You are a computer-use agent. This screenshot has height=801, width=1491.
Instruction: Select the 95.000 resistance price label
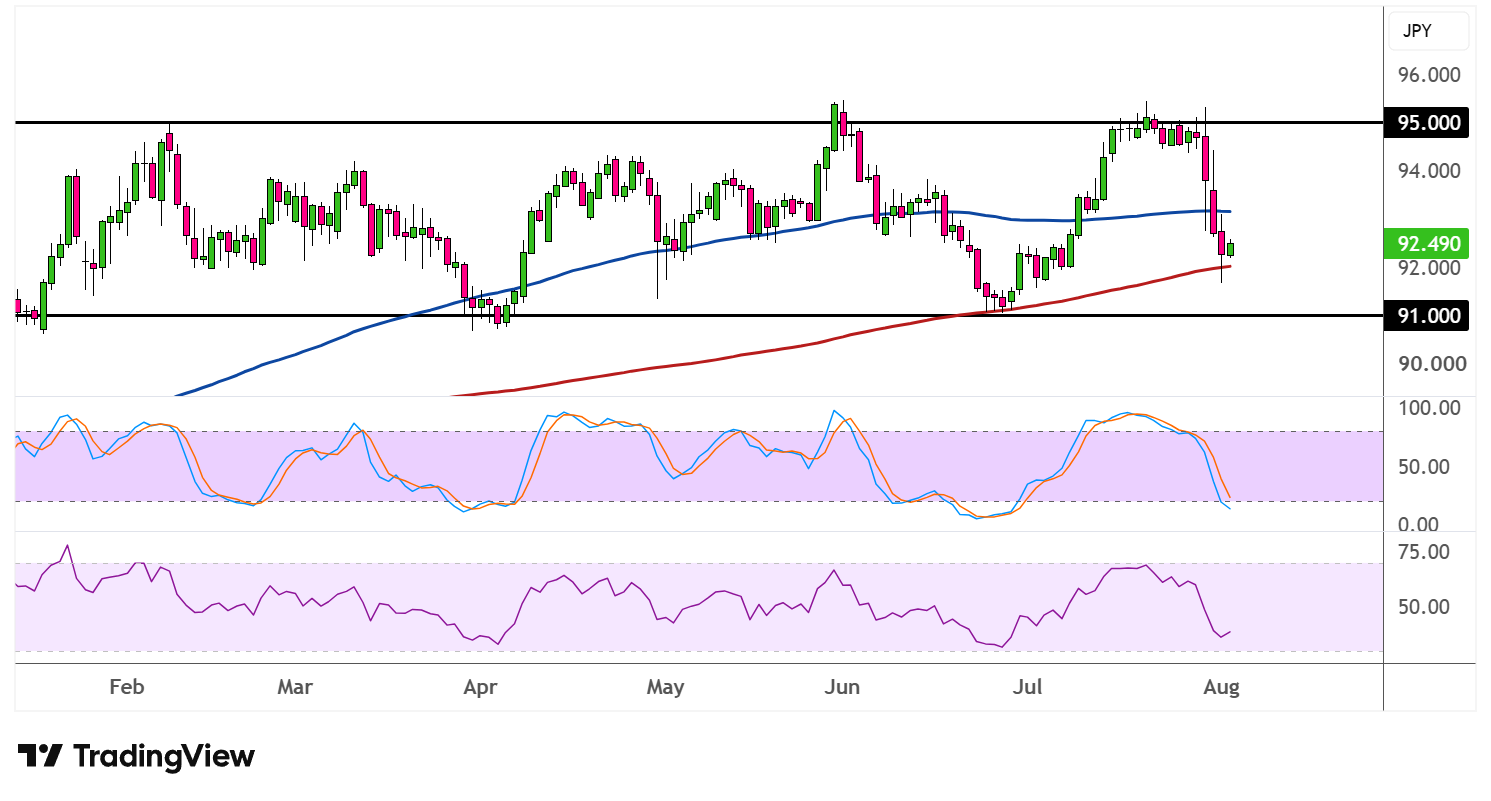(x=1427, y=123)
